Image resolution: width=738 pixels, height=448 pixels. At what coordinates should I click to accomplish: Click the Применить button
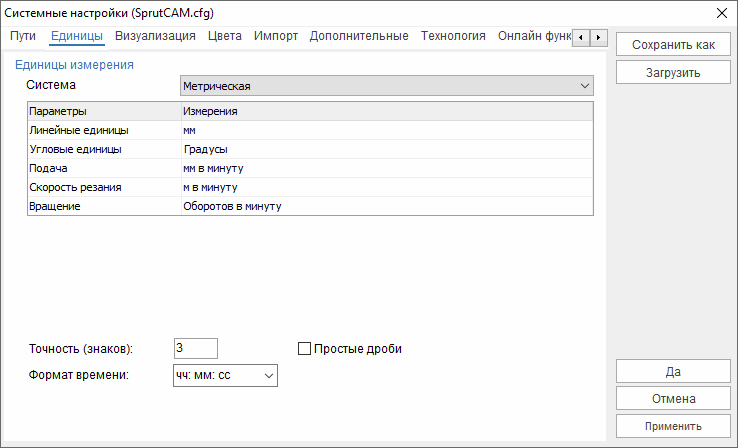coord(673,426)
